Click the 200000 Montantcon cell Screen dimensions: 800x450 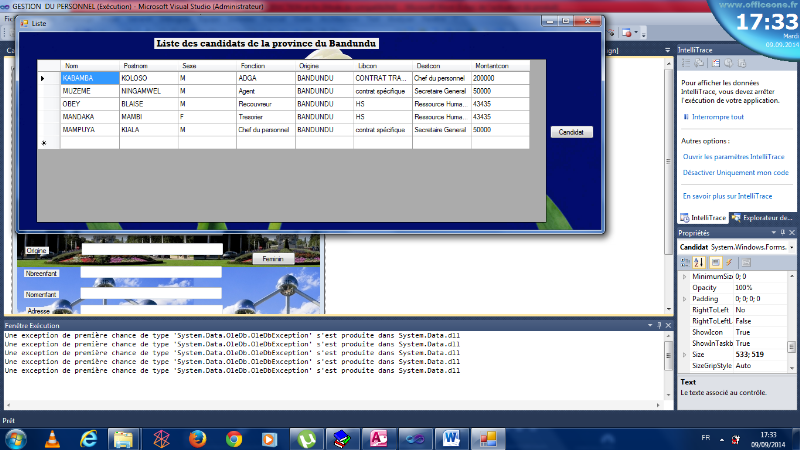tap(500, 78)
